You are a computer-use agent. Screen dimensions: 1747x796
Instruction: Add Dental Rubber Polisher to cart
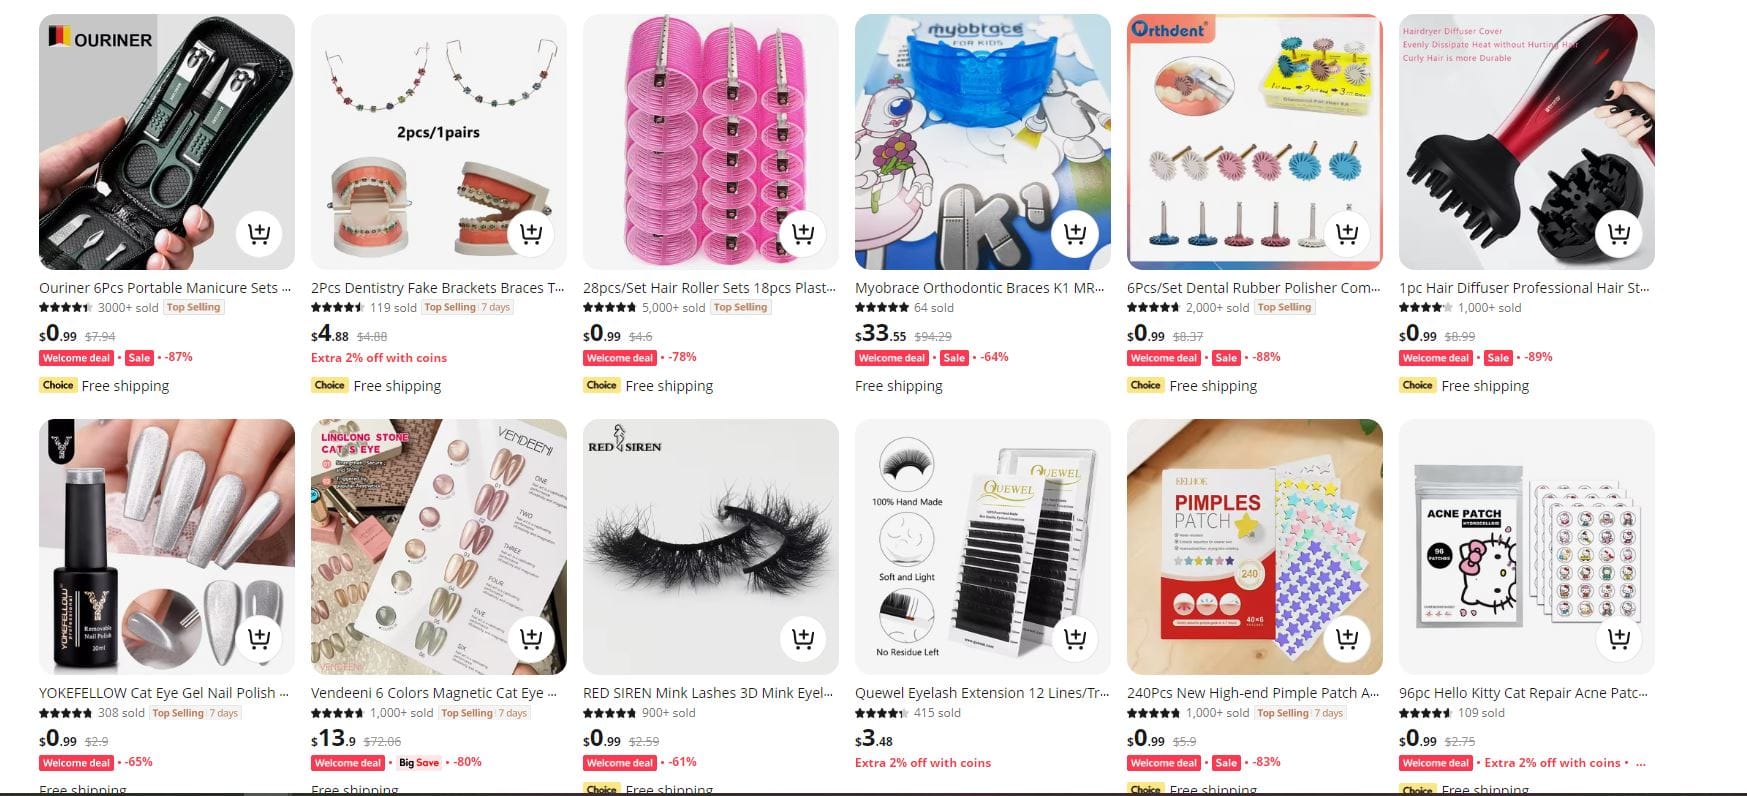coord(1347,234)
